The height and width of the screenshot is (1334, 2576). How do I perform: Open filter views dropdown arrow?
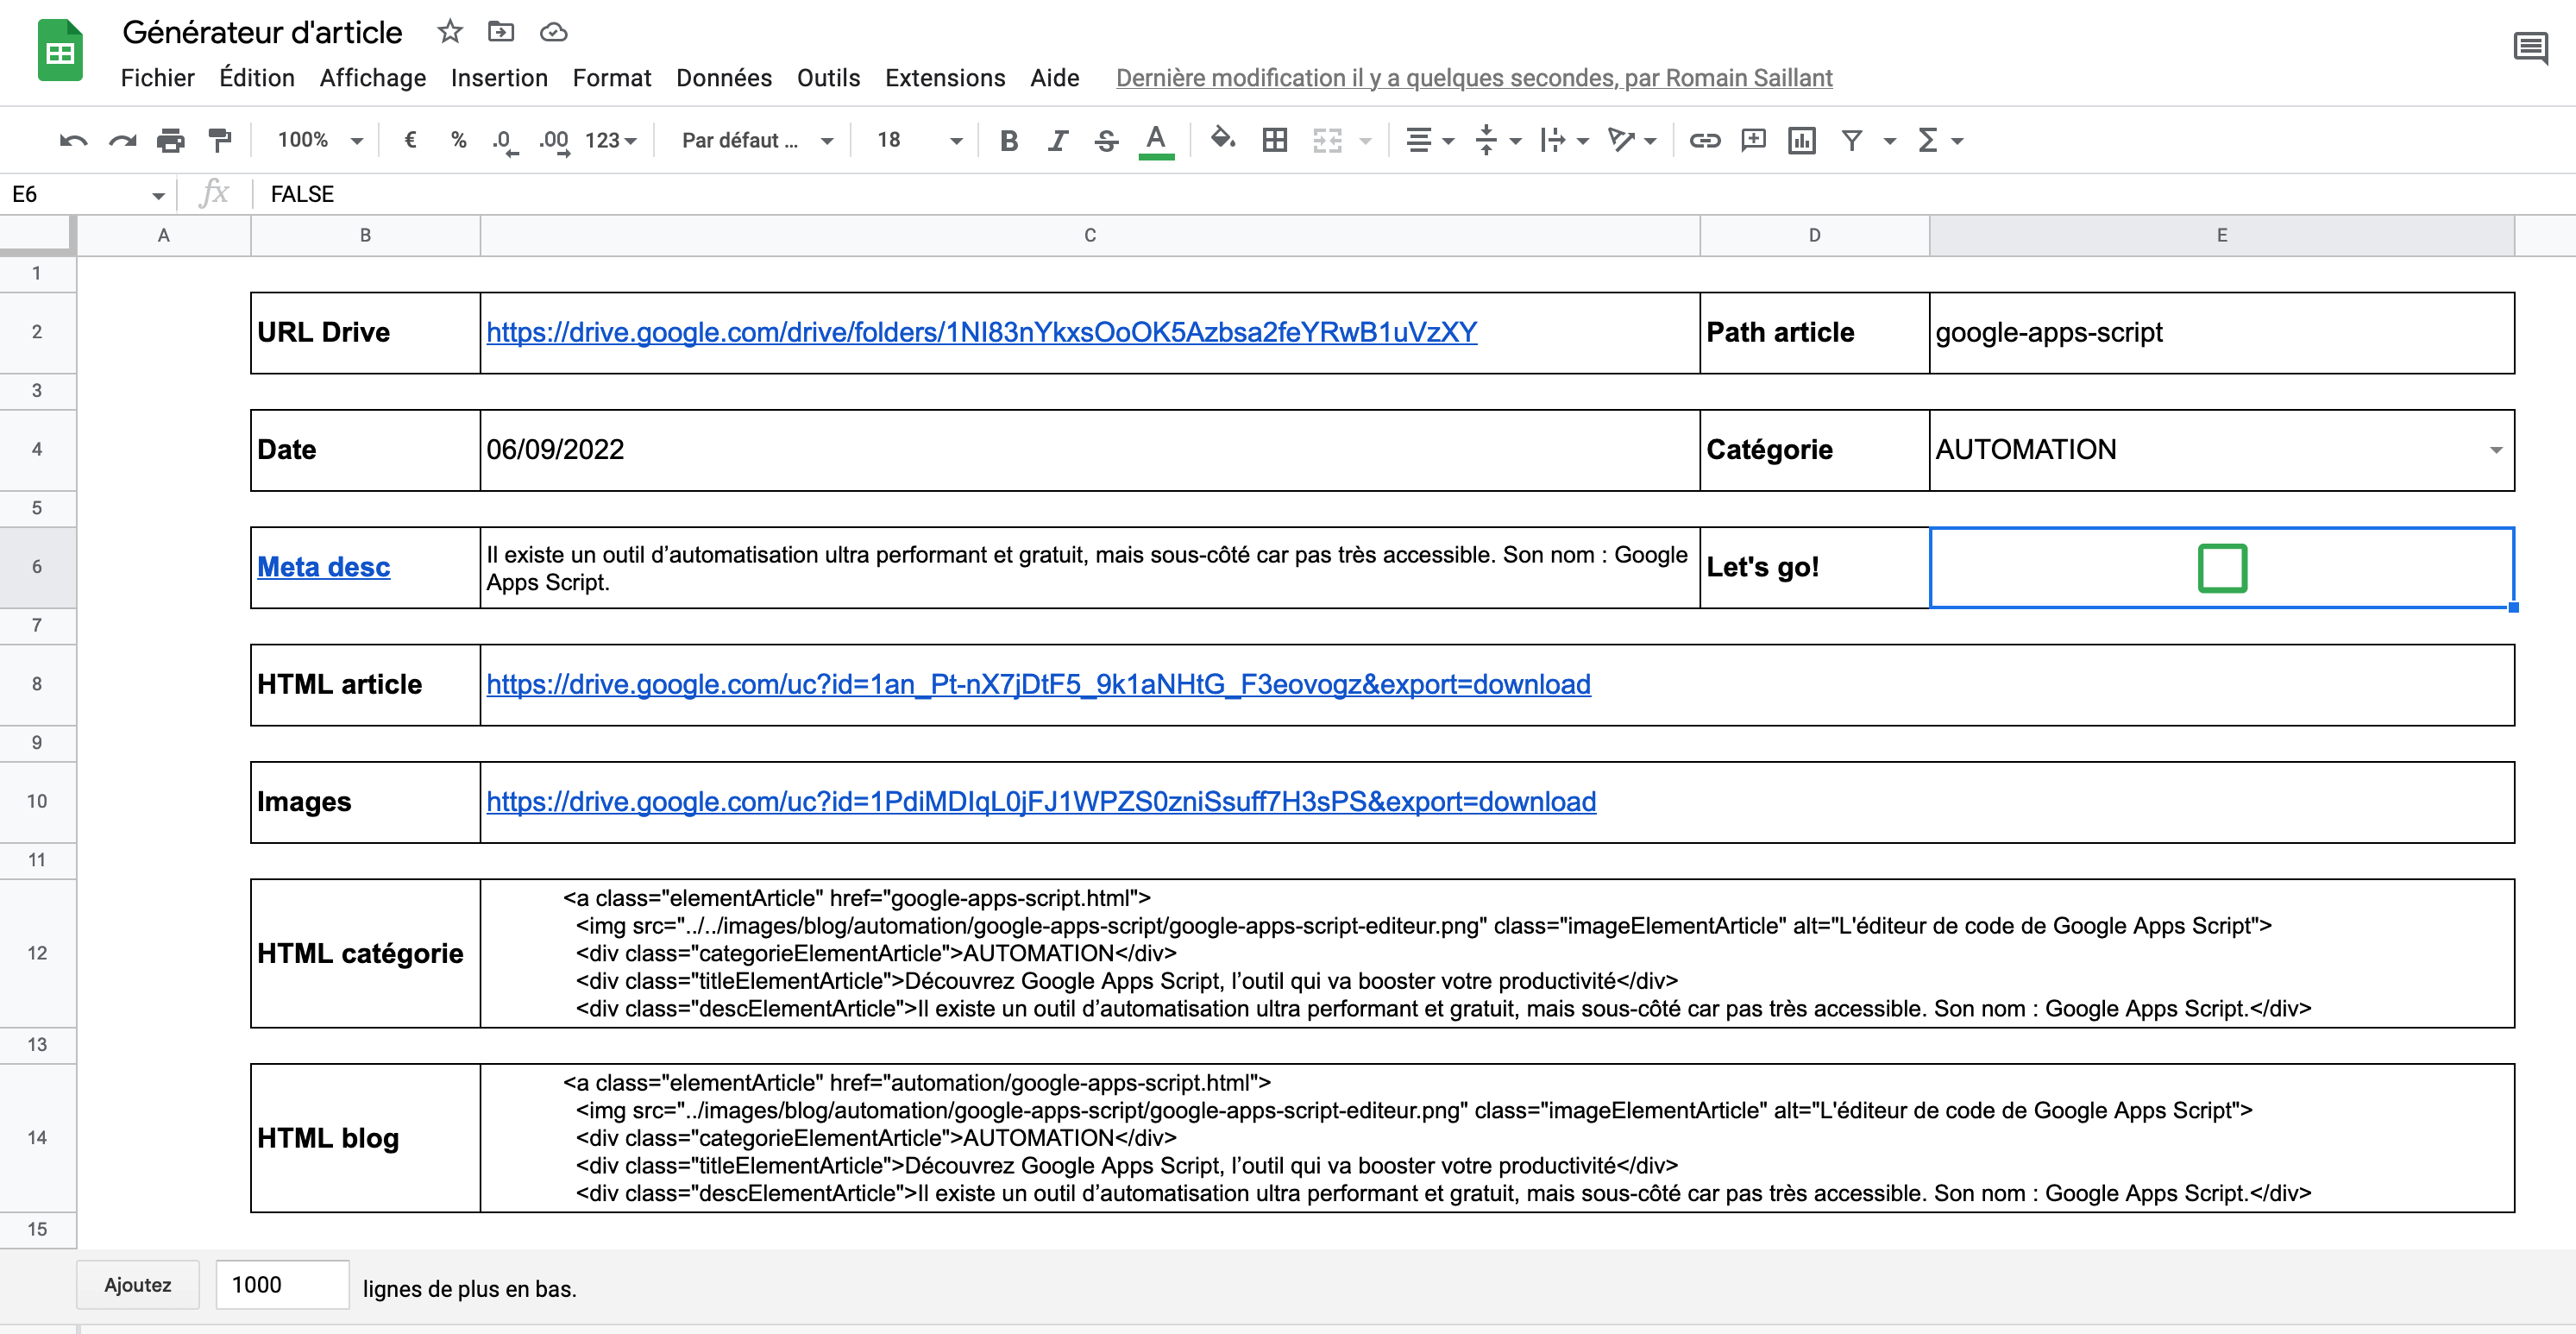pos(1889,141)
